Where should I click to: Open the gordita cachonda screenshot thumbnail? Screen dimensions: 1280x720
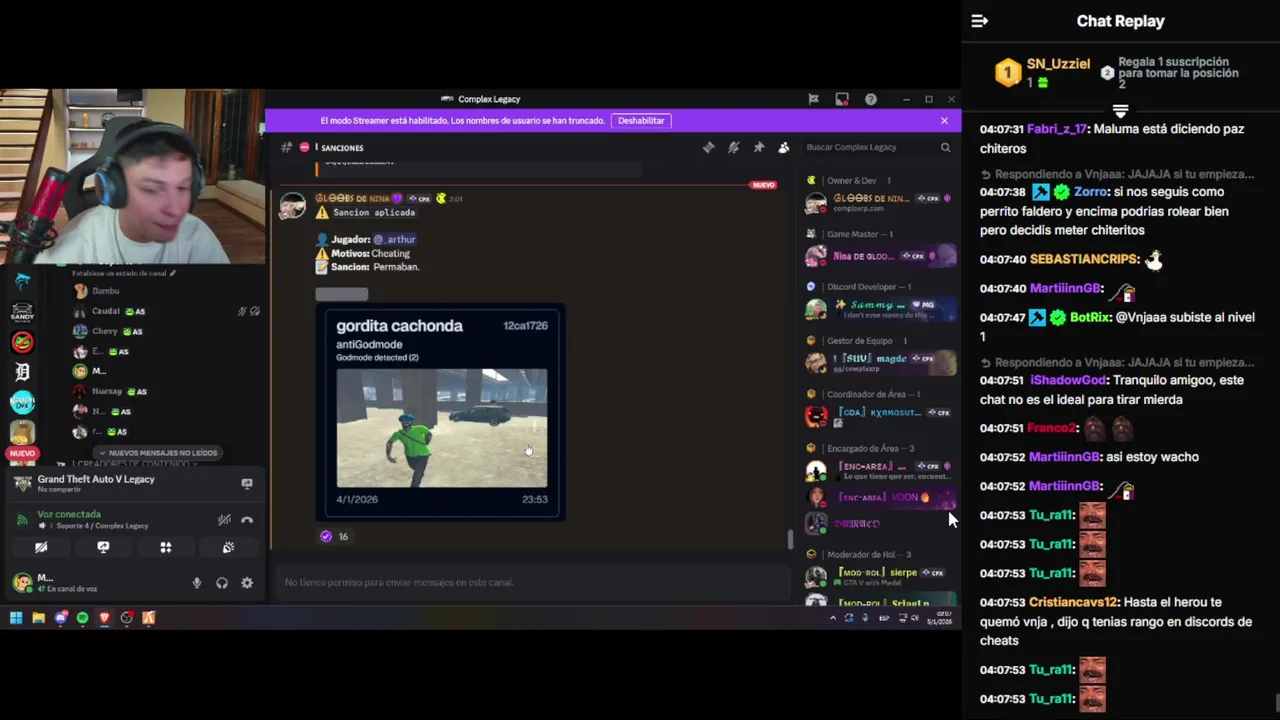point(441,428)
